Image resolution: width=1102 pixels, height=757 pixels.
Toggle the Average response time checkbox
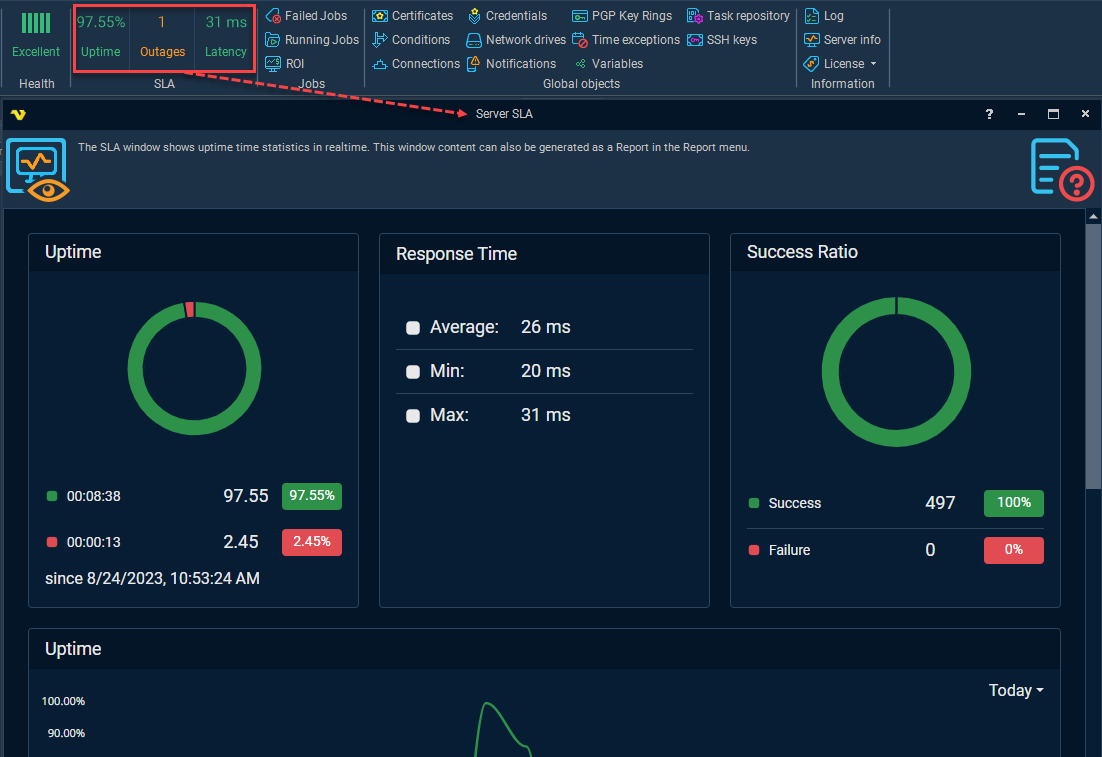413,328
